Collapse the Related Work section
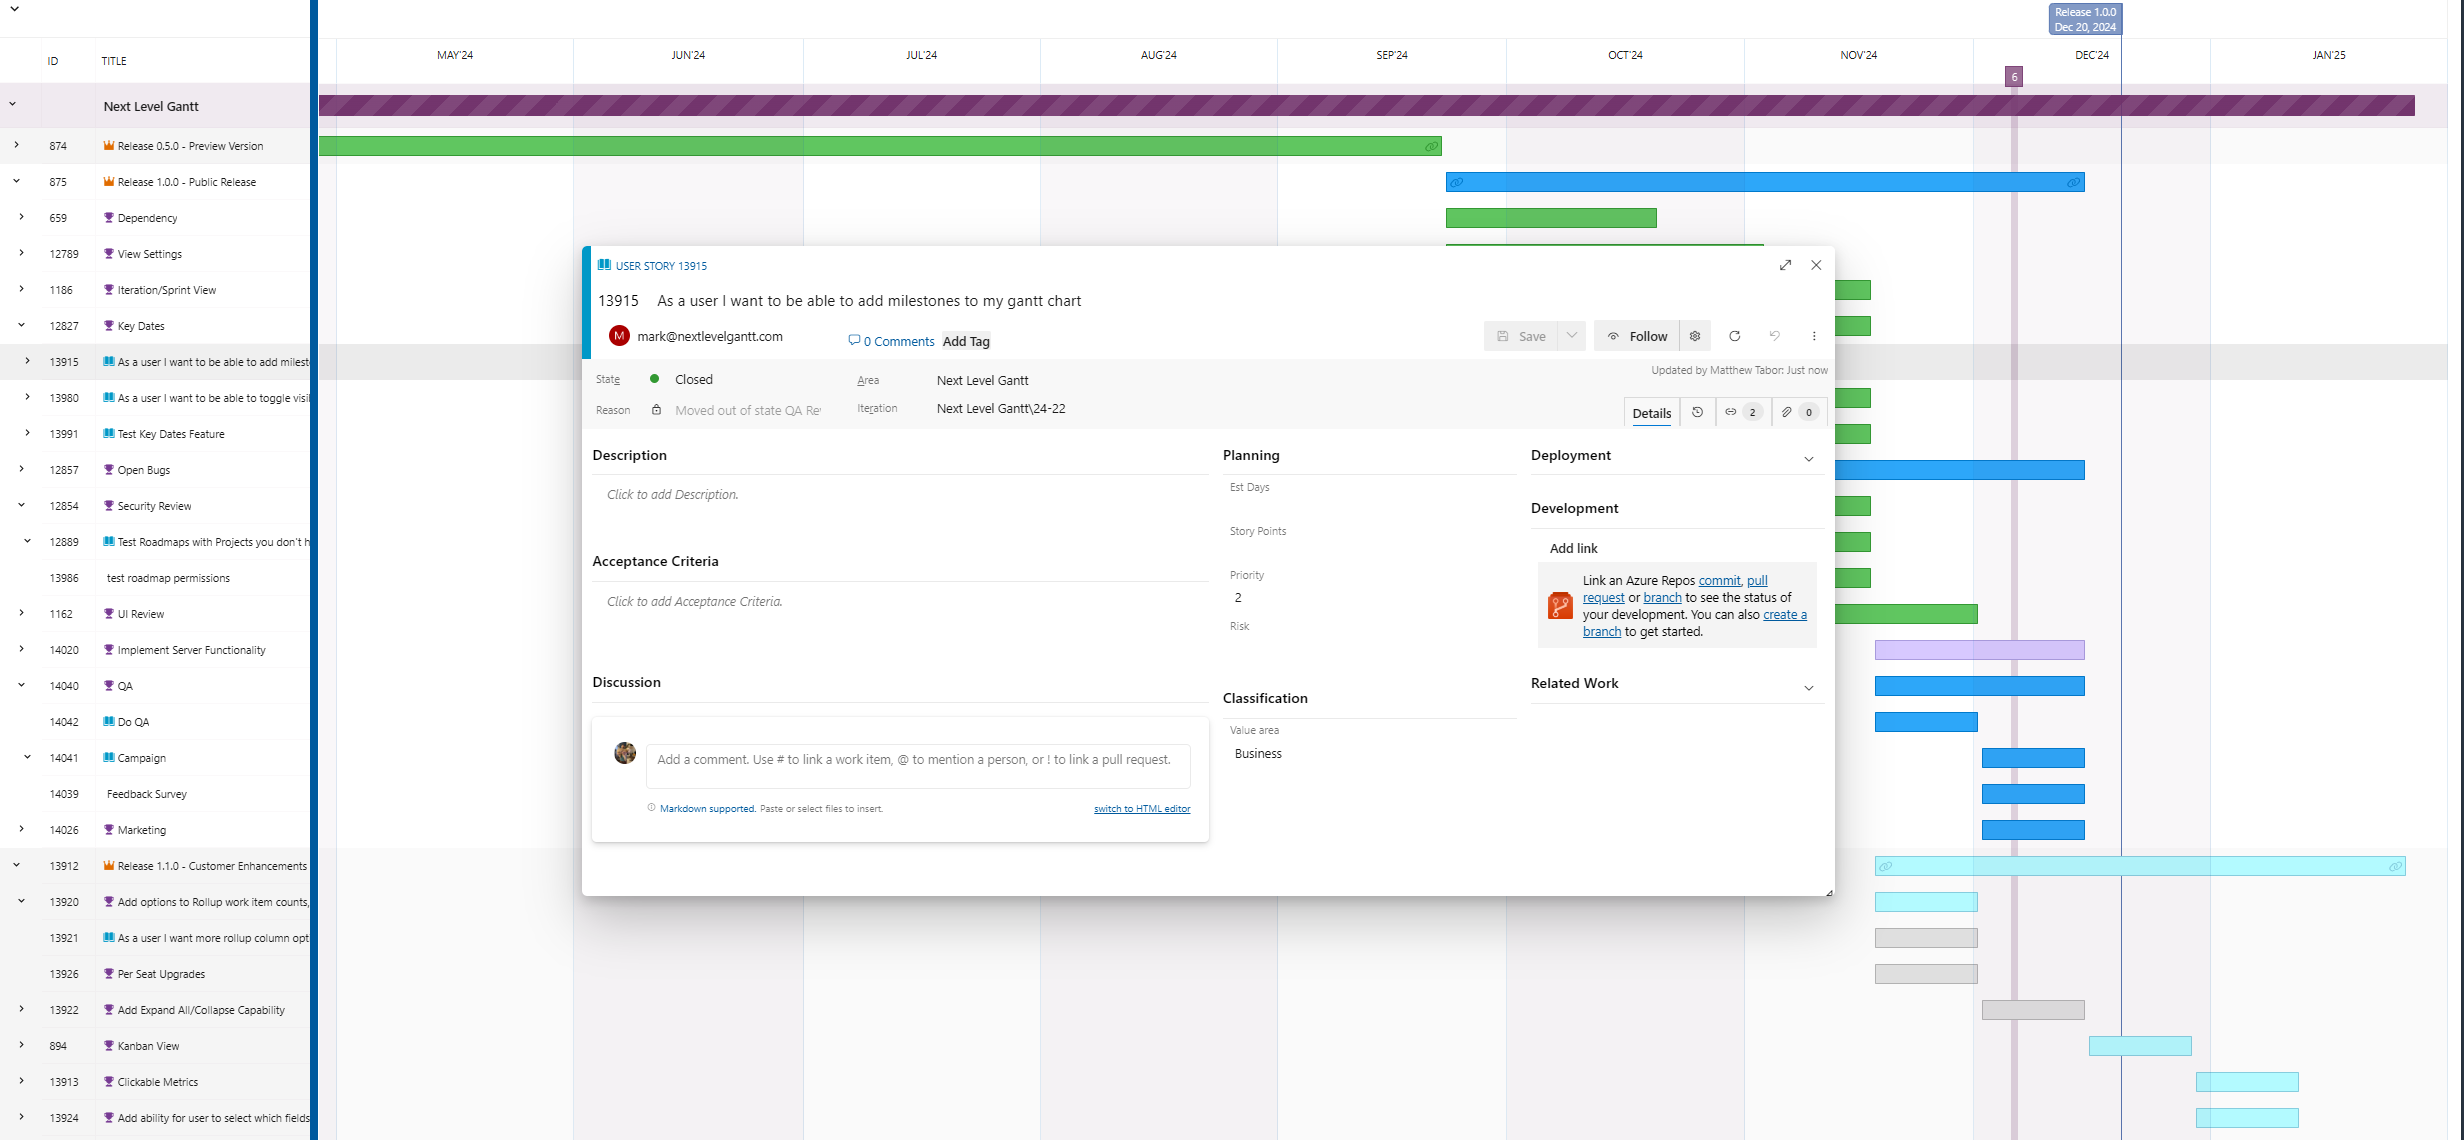 1808,688
